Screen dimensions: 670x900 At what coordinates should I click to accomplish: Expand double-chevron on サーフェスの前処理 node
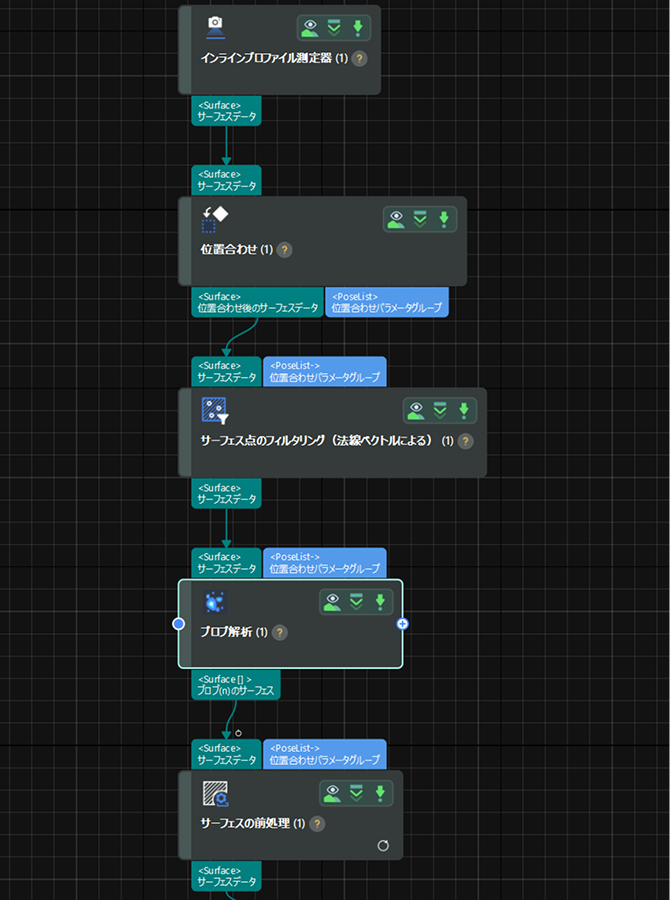click(356, 793)
